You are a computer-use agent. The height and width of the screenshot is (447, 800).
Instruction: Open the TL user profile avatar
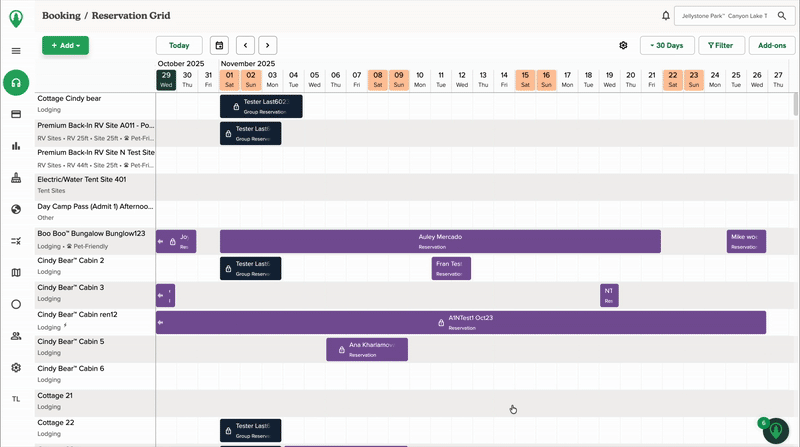[16, 399]
